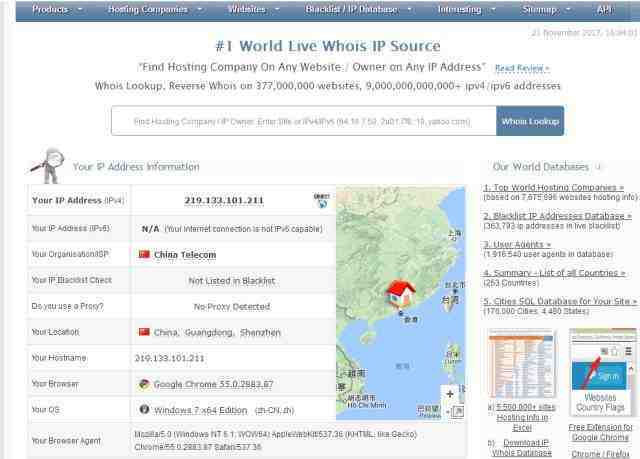Expand the Products dropdown arrow

tap(80, 9)
